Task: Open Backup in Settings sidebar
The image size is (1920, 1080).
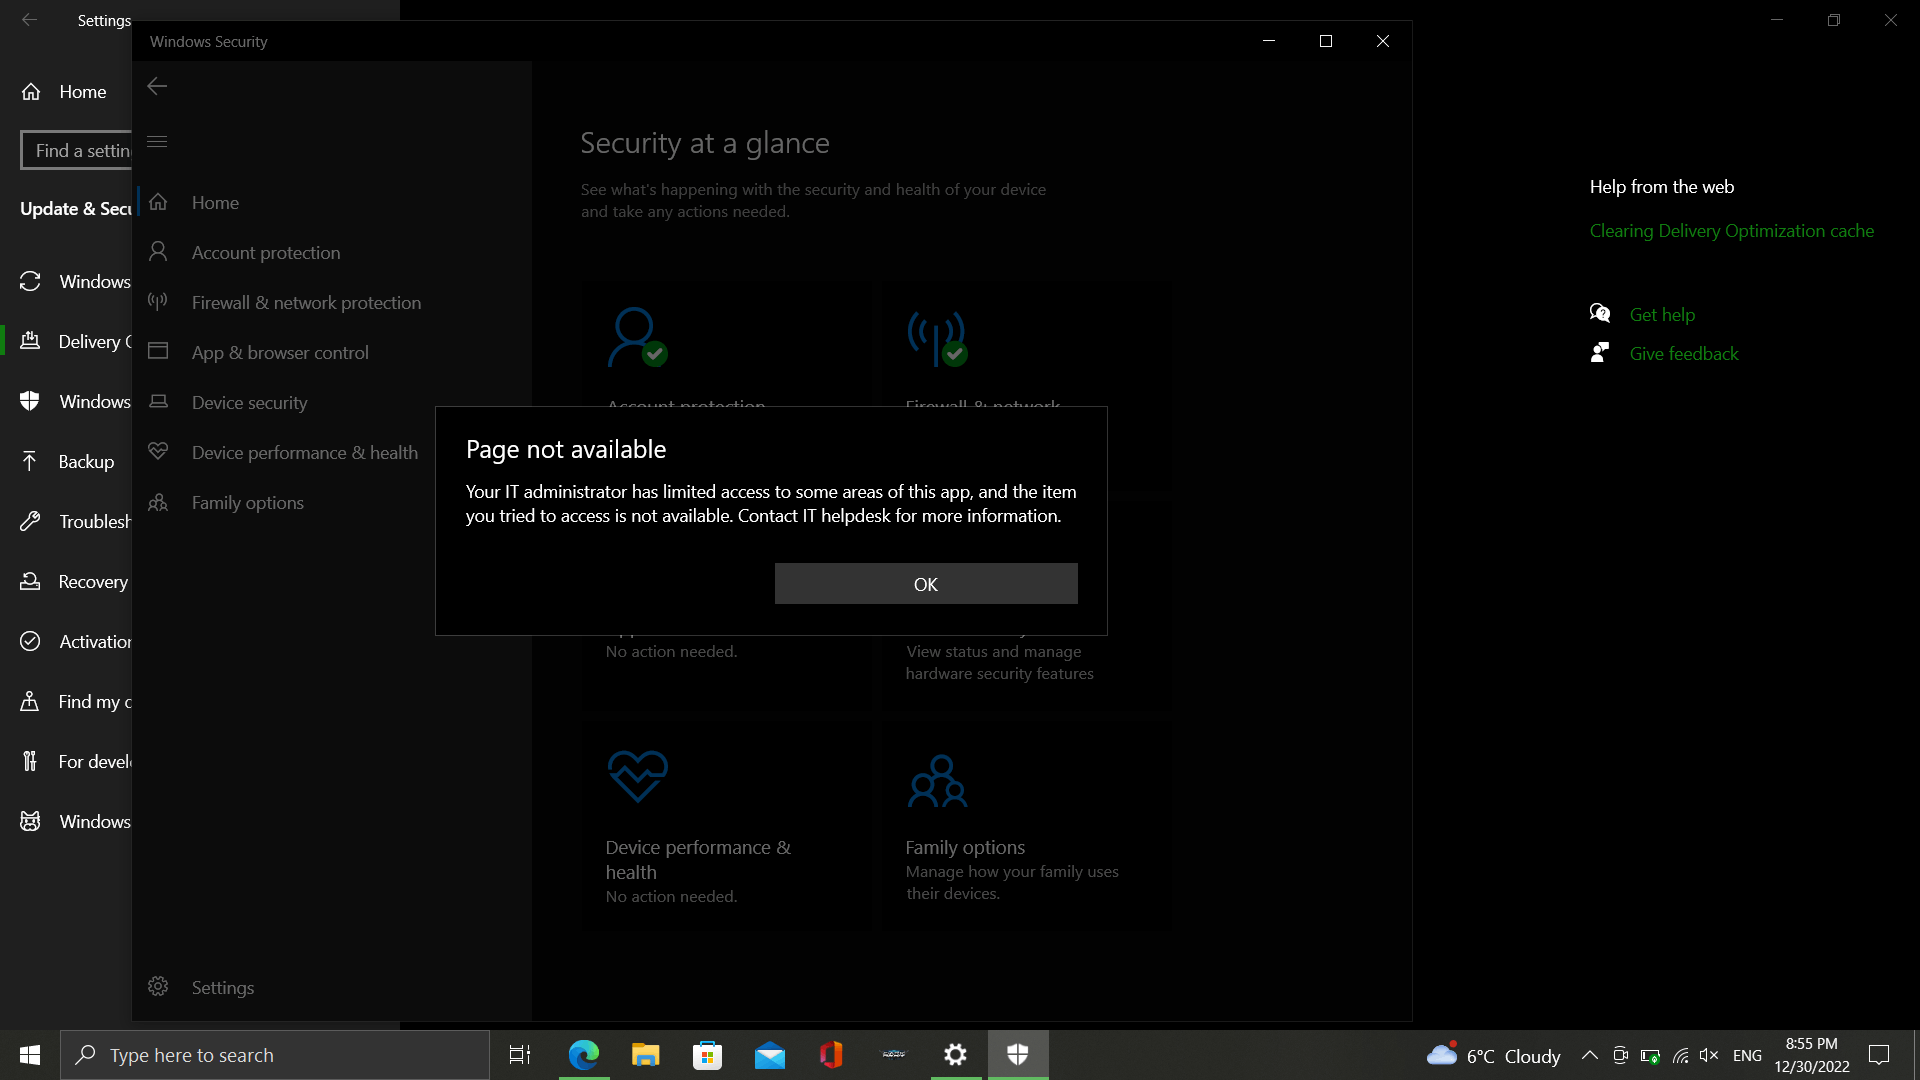Action: point(66,461)
